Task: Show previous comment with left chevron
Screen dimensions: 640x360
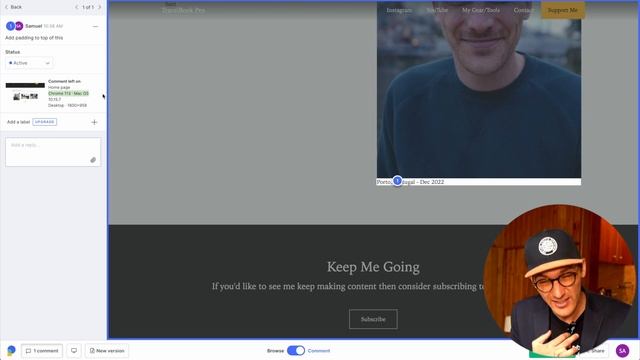Action: coord(76,7)
